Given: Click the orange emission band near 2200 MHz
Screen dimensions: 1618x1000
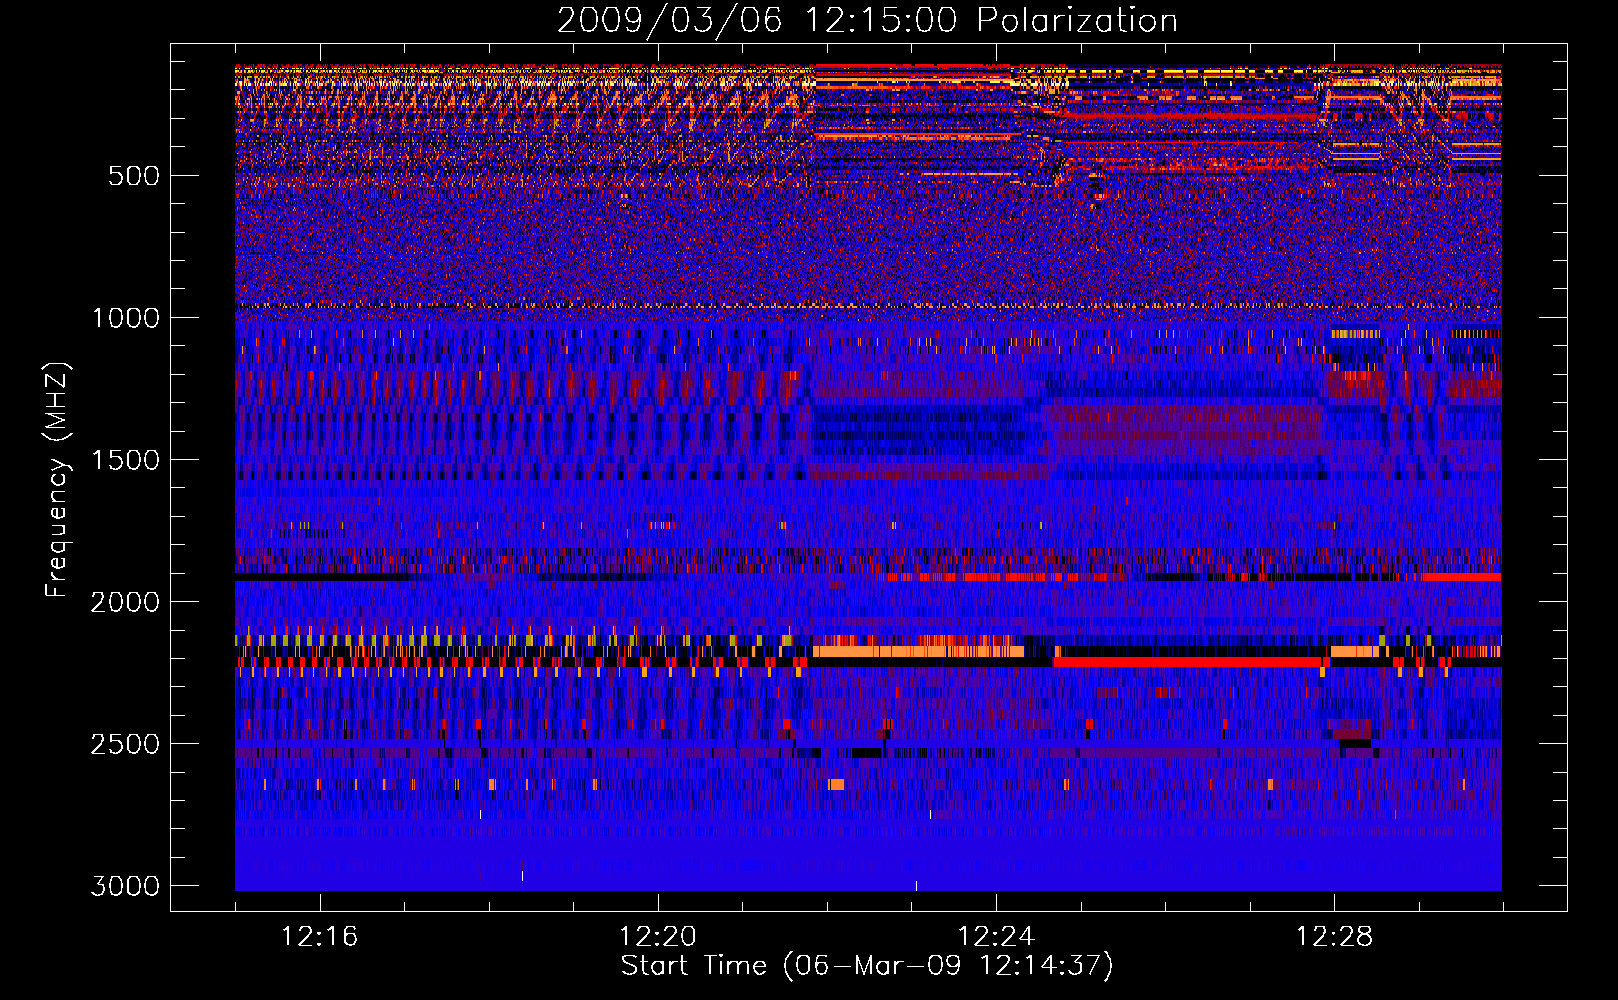Looking at the screenshot, I should [x=919, y=651].
